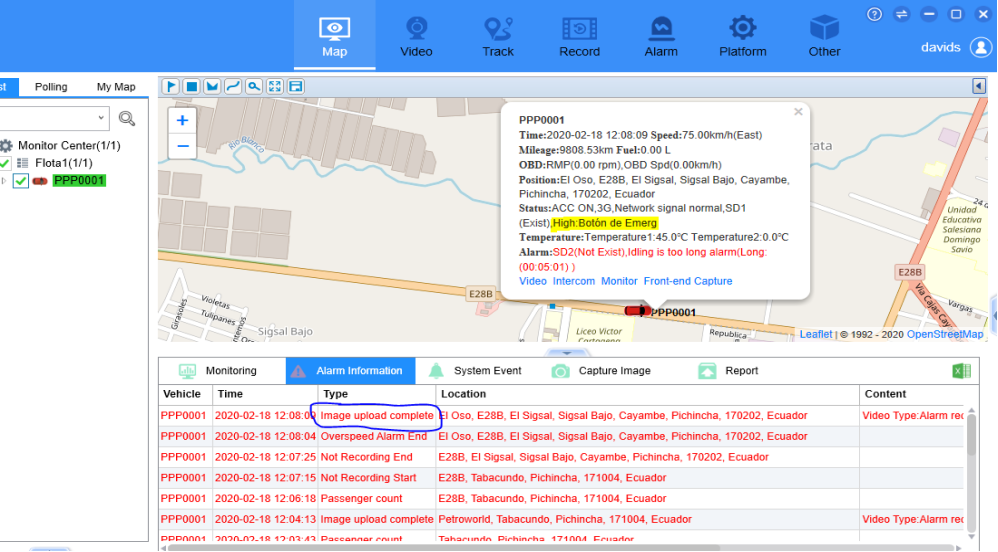Click the save icon on map toolbar
998x552 pixels.
296,86
